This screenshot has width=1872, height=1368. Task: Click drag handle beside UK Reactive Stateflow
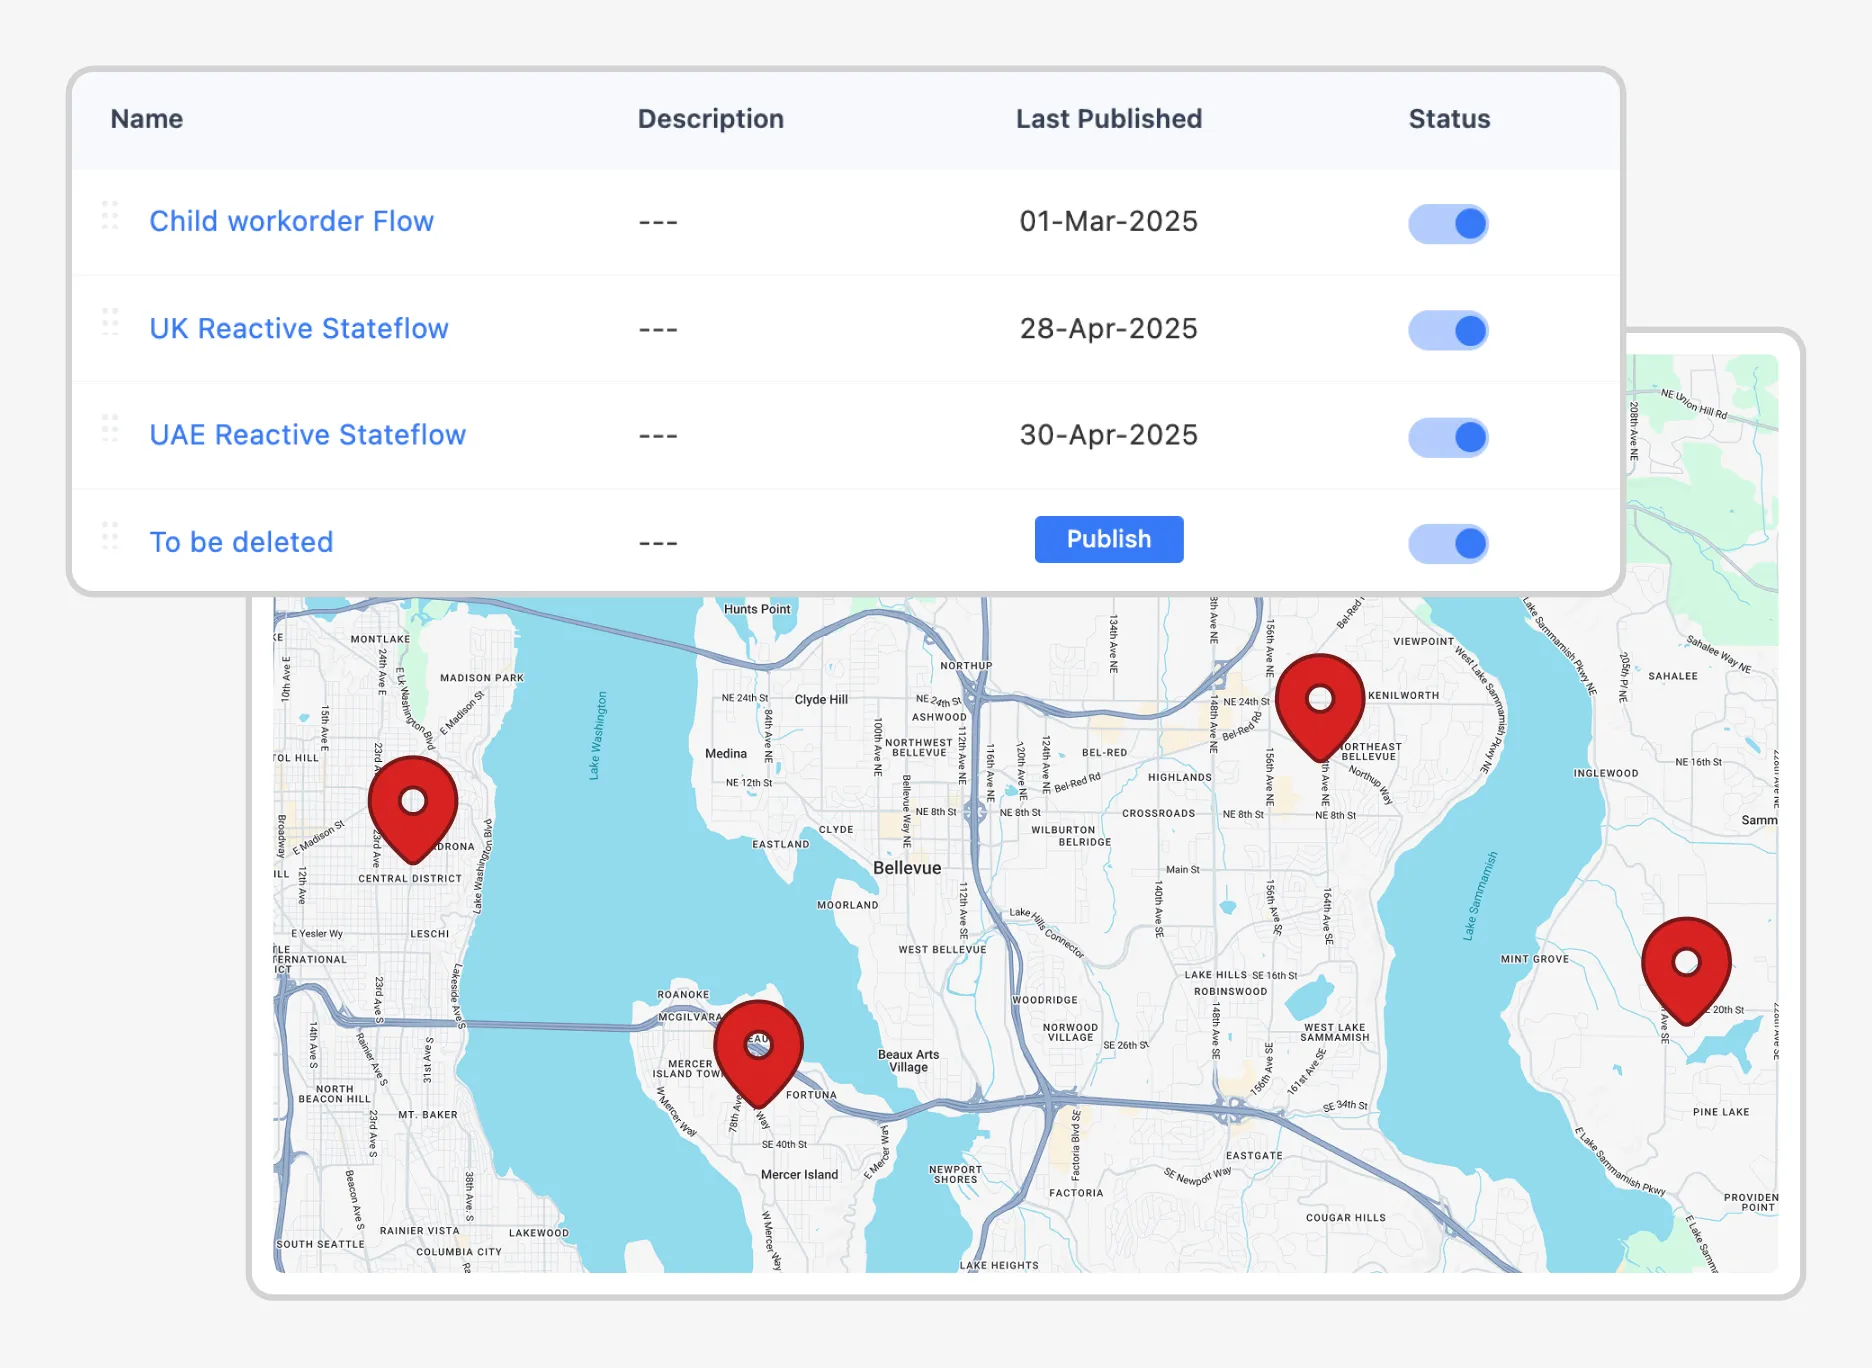click(x=110, y=322)
